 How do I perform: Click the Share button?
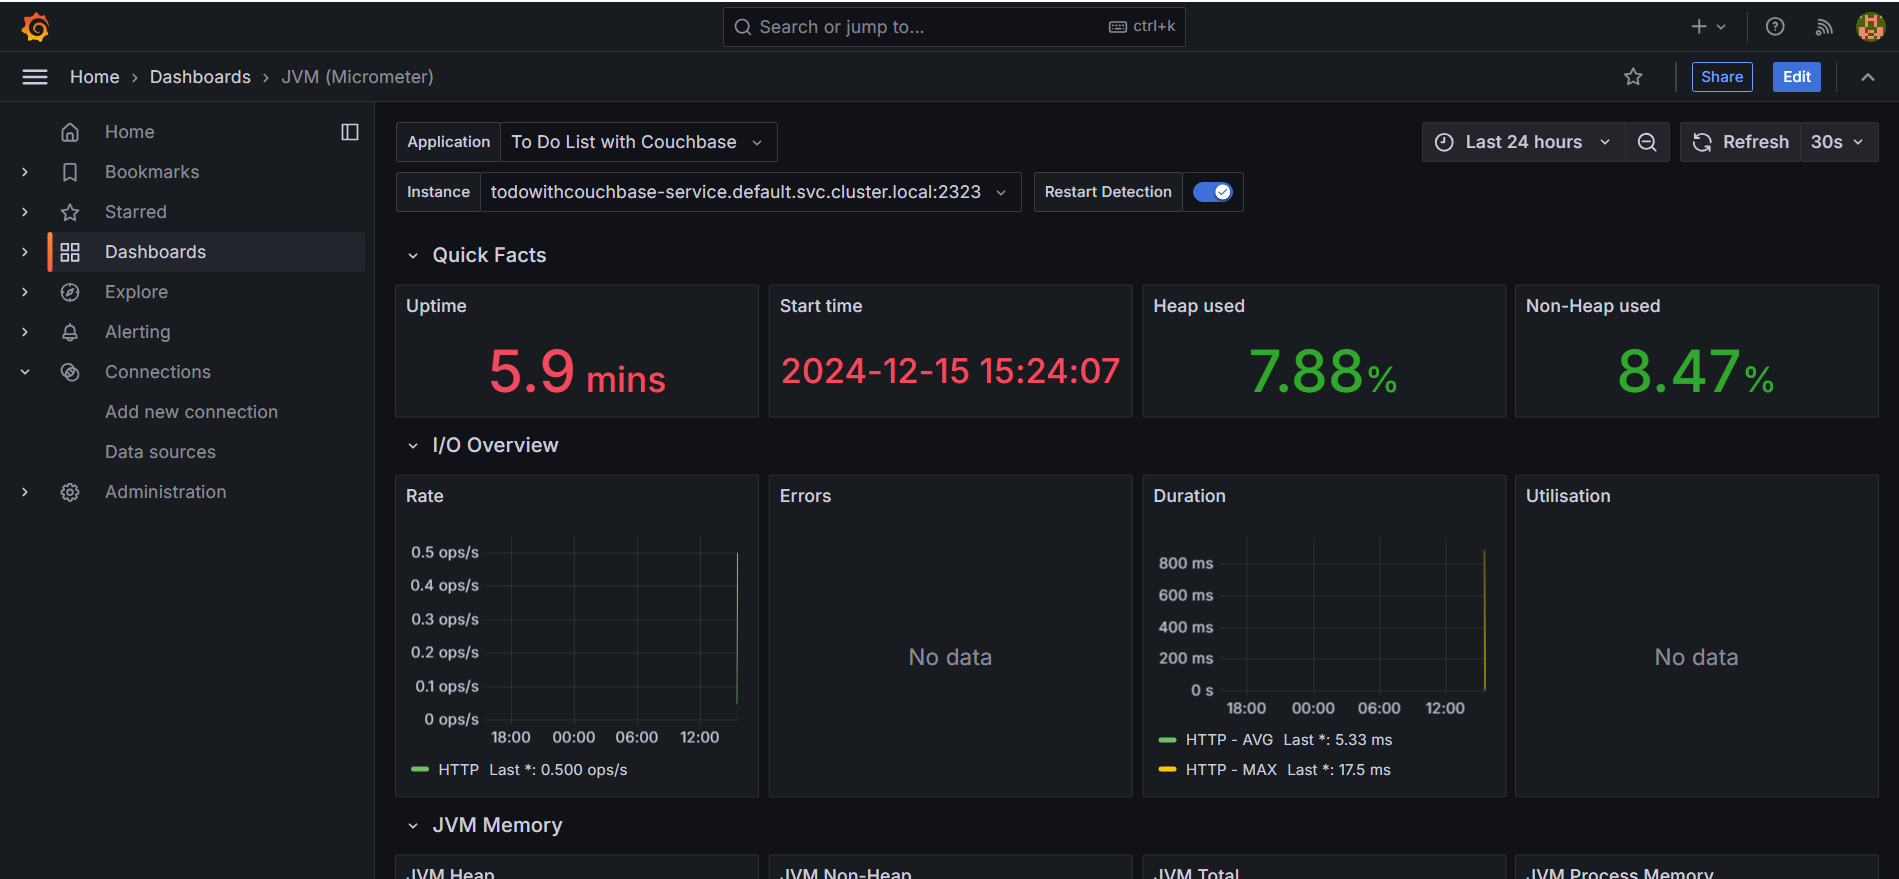point(1722,77)
